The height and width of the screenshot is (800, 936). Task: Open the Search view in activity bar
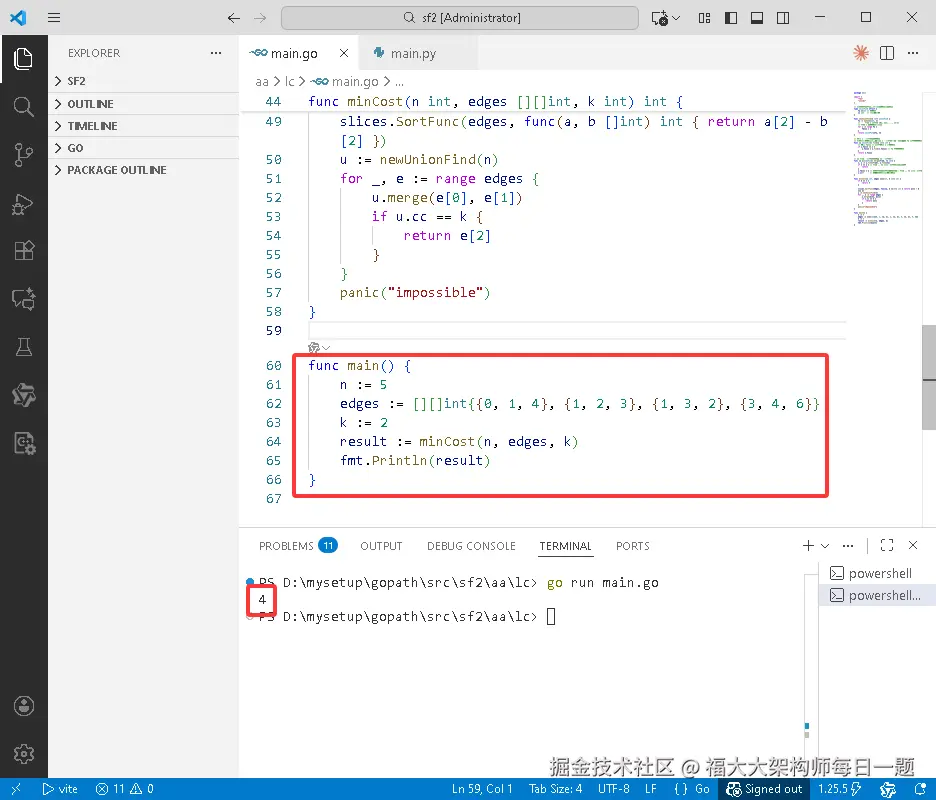click(23, 107)
